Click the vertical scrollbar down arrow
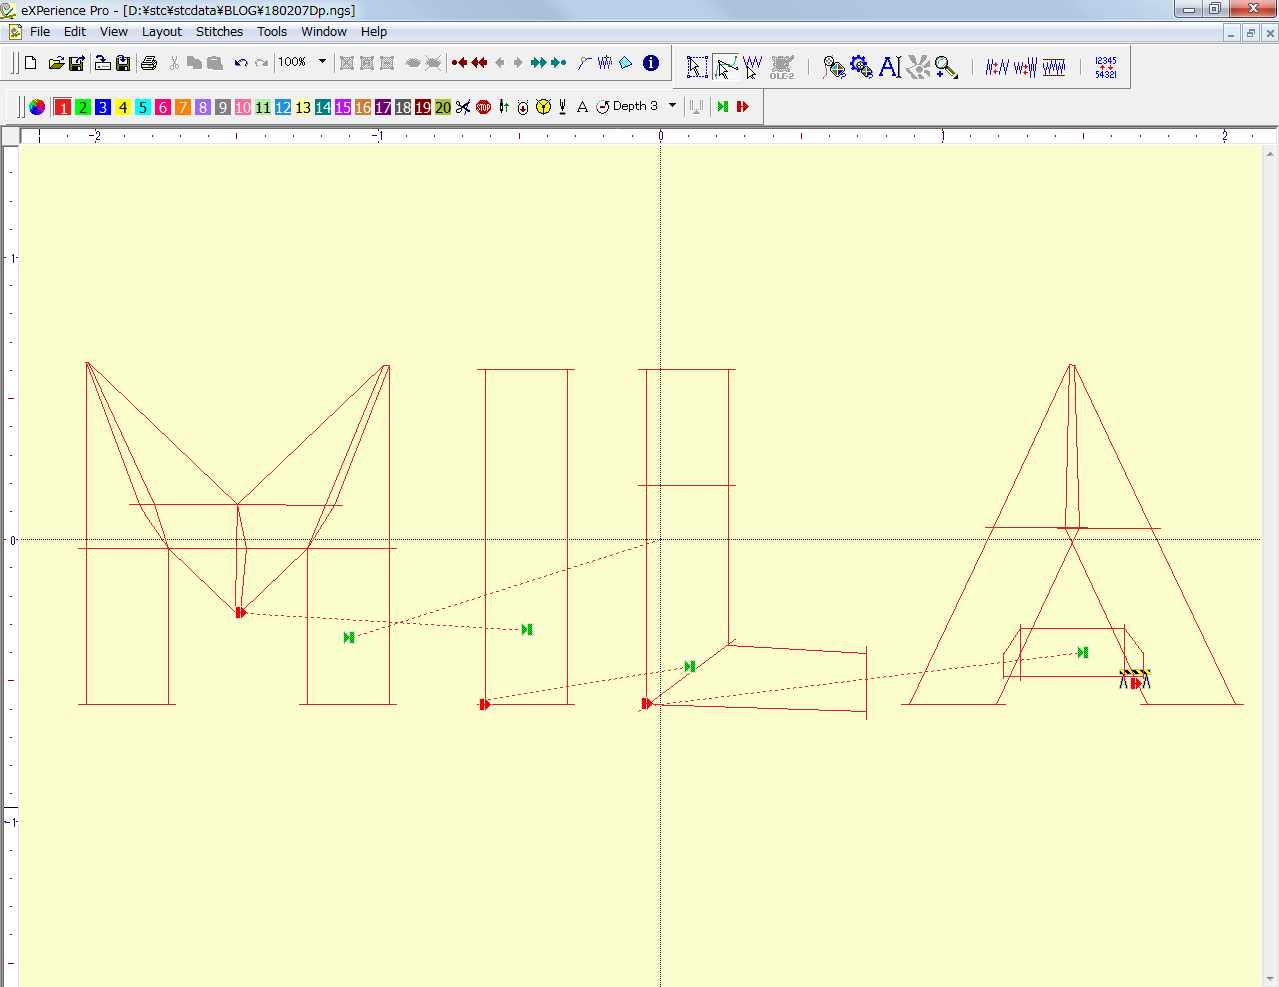The image size is (1279, 987). [1270, 978]
